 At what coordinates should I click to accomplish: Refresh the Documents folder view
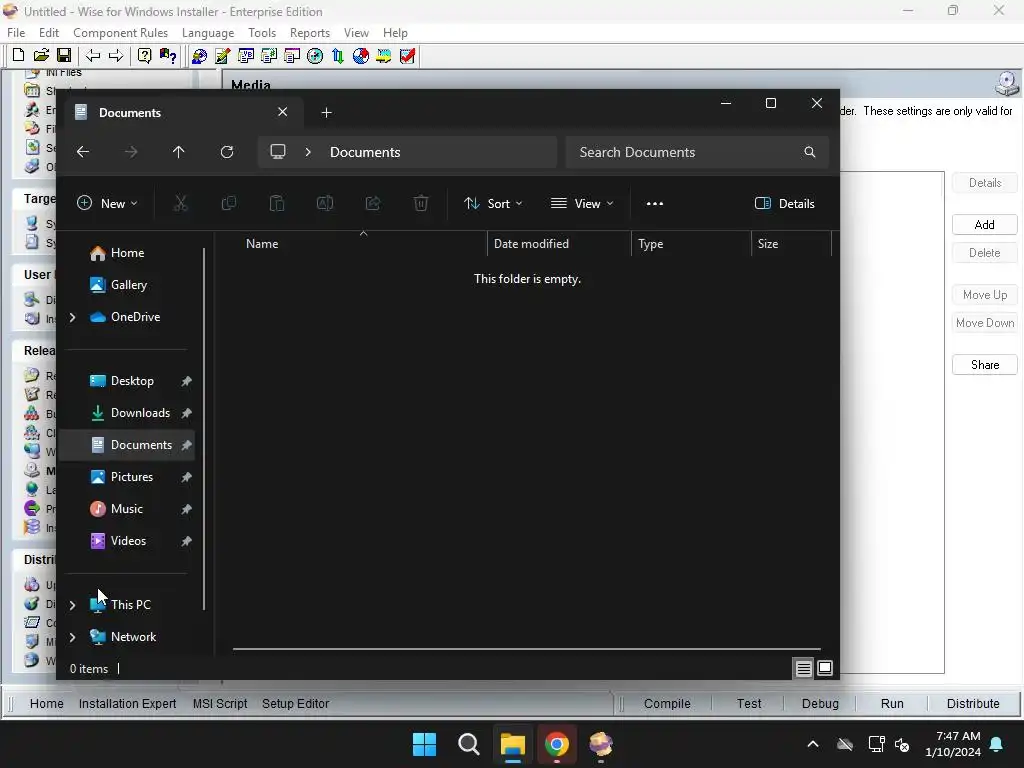[x=227, y=152]
